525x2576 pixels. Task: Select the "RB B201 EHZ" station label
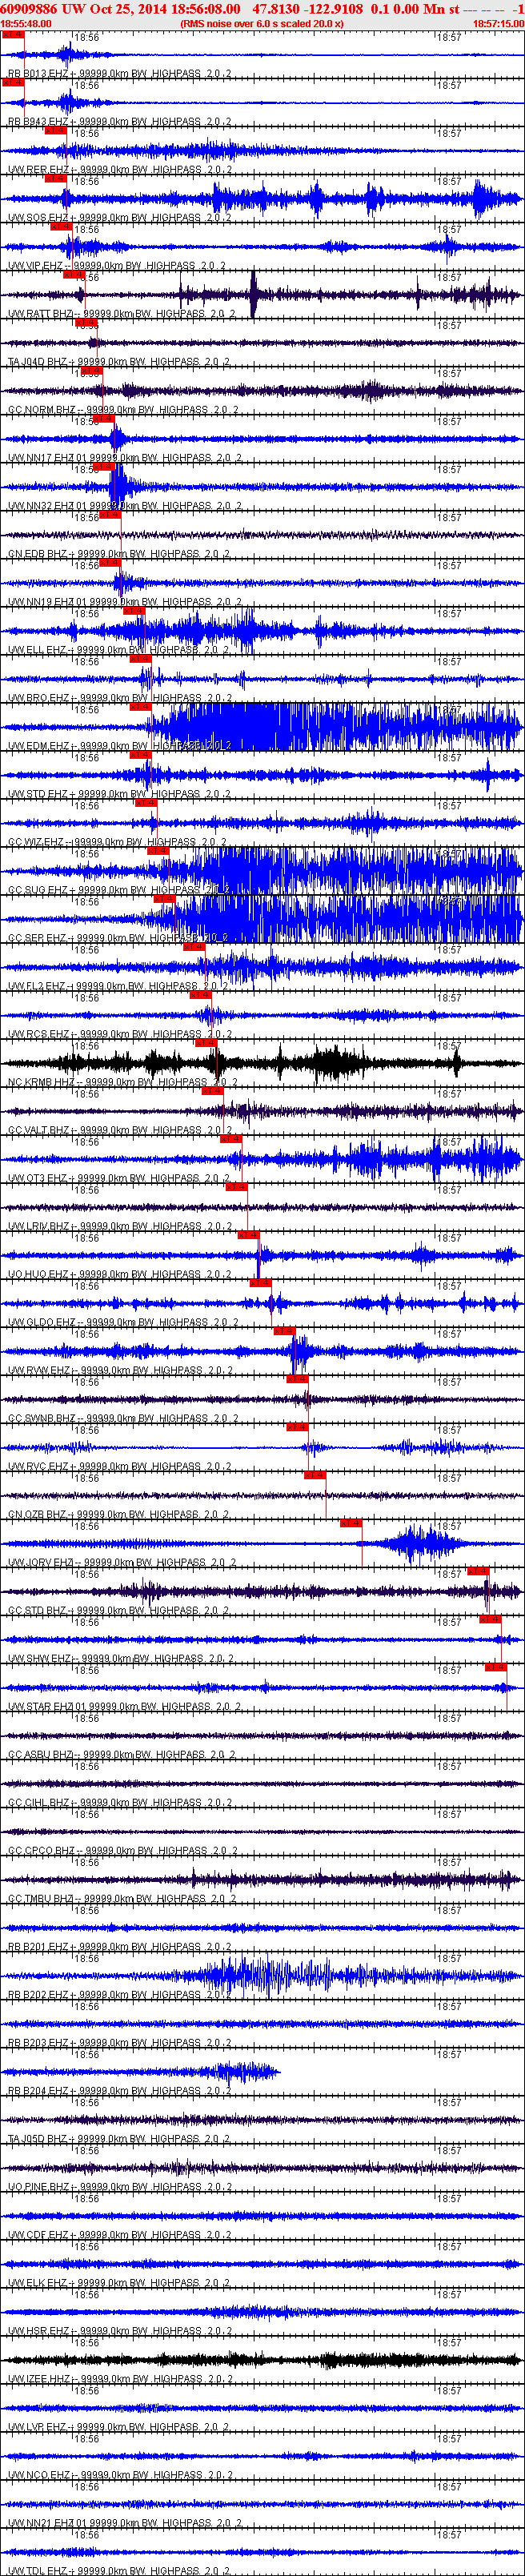(38, 1946)
